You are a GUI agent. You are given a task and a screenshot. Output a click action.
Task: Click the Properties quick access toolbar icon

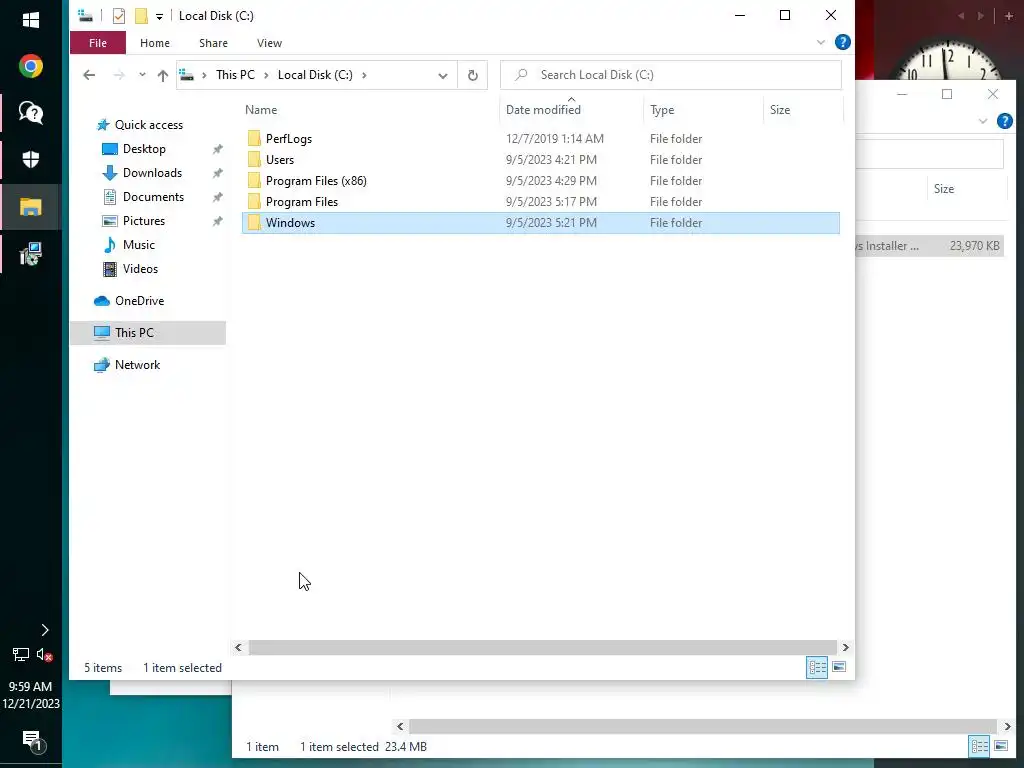click(x=119, y=16)
